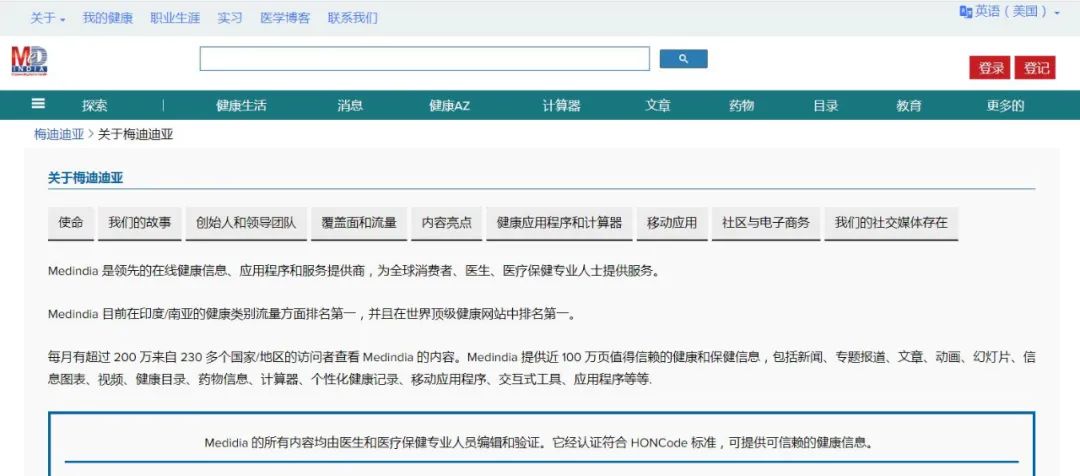The width and height of the screenshot is (1080, 476).
Task: Open 健康AZ navigation item
Action: (449, 106)
